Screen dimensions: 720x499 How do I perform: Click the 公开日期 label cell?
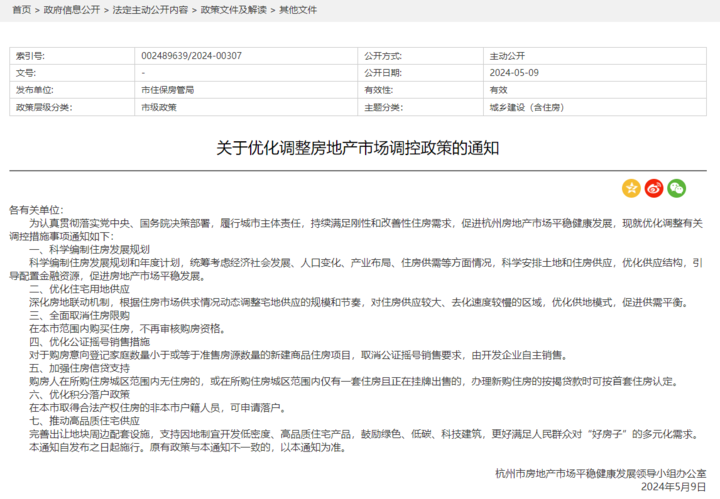pyautogui.click(x=421, y=73)
